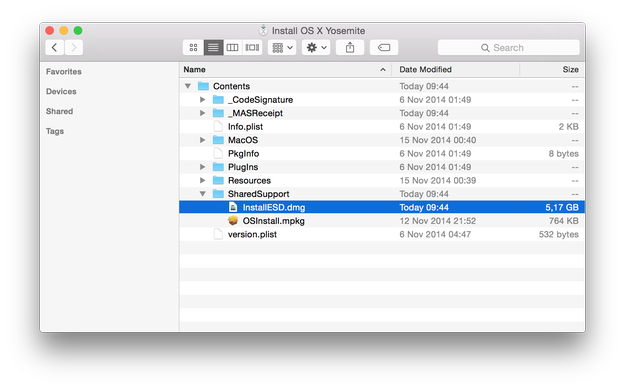Select the OSInstall.mpkg file name

click(273, 221)
